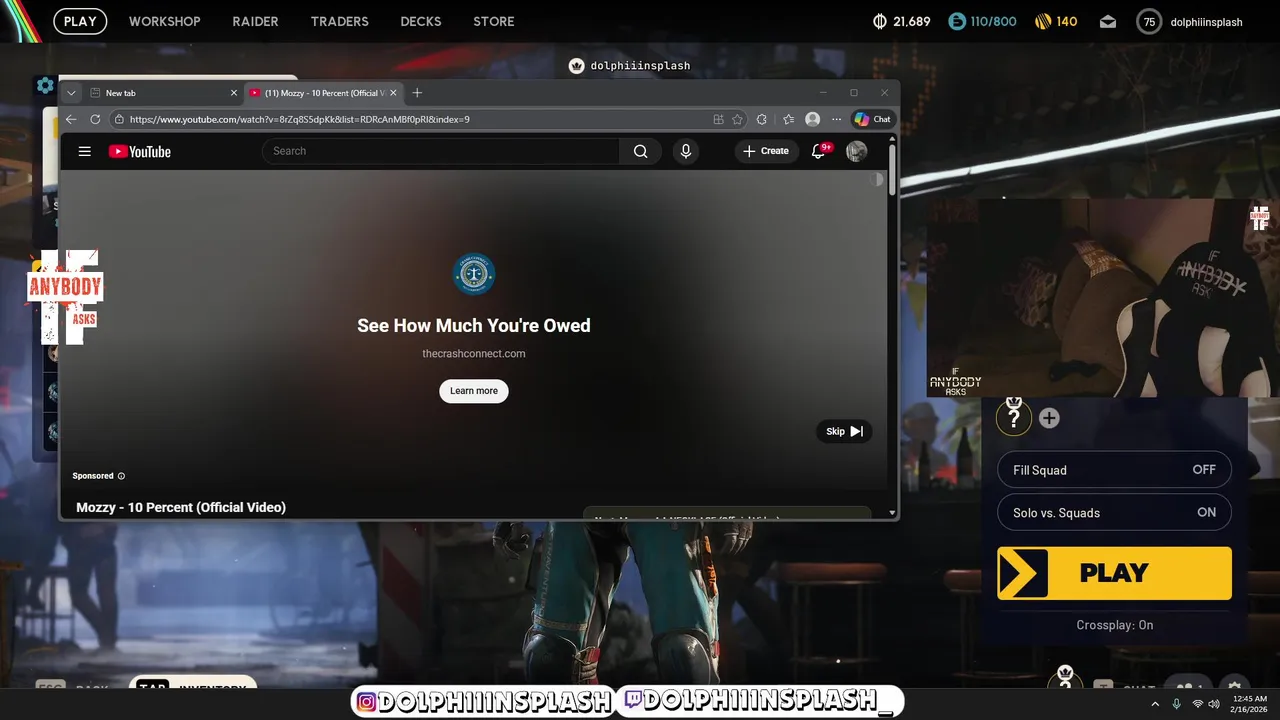Focus the YouTube search box
1280x720 pixels.
pyautogui.click(x=441, y=151)
